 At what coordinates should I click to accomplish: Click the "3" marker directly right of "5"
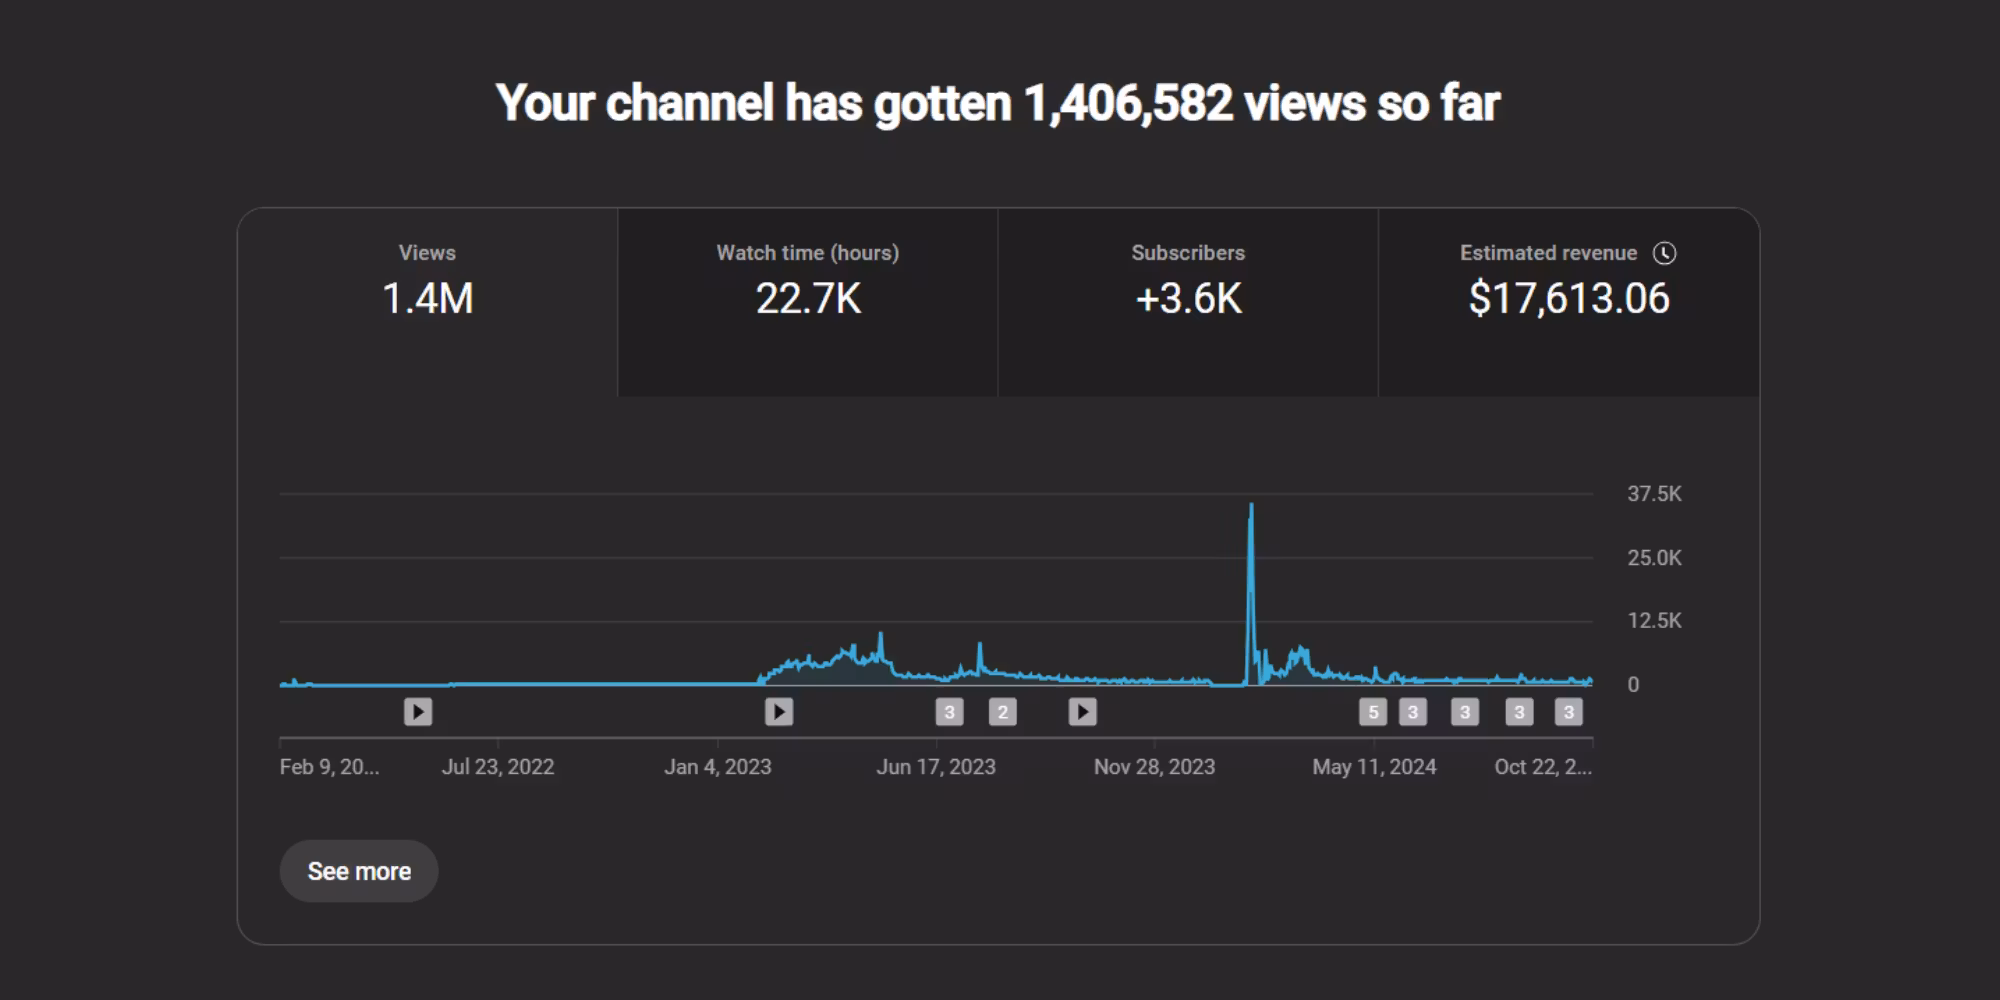(x=1412, y=712)
